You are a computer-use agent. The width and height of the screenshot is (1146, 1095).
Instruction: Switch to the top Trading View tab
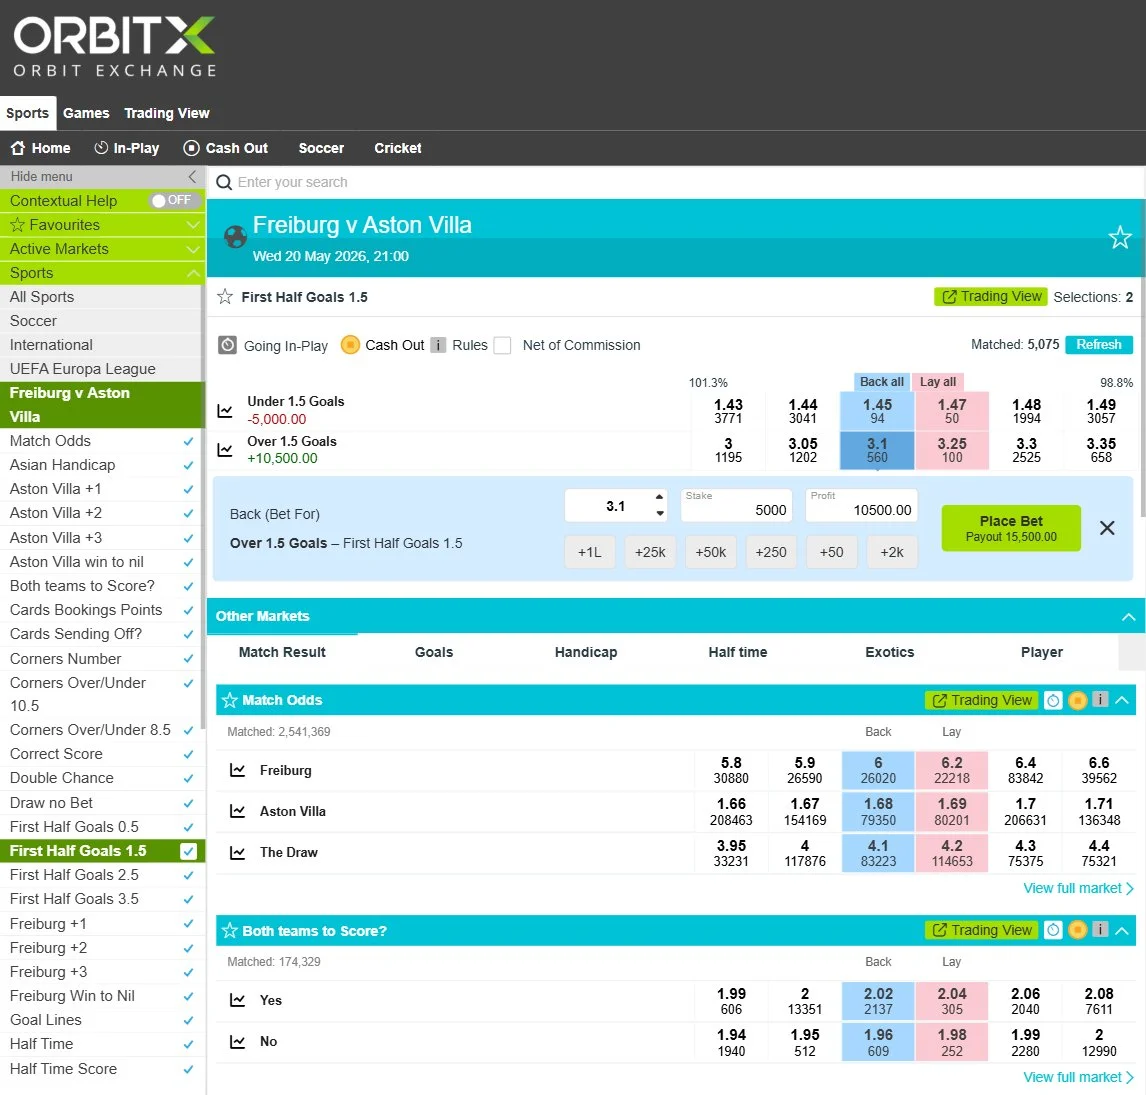(167, 113)
